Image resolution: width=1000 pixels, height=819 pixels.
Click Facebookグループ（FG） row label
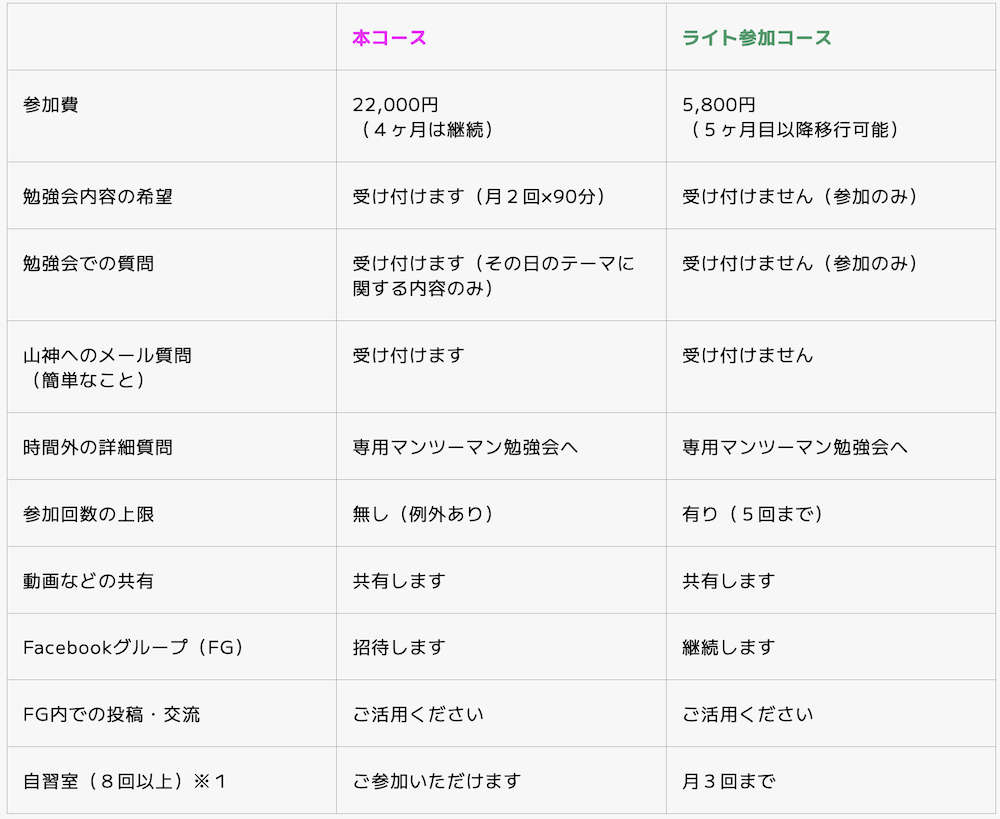pyautogui.click(x=133, y=647)
